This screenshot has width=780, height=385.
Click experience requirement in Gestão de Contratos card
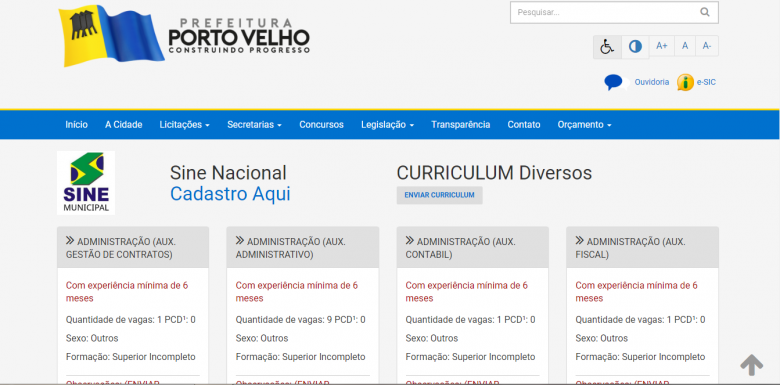127,292
